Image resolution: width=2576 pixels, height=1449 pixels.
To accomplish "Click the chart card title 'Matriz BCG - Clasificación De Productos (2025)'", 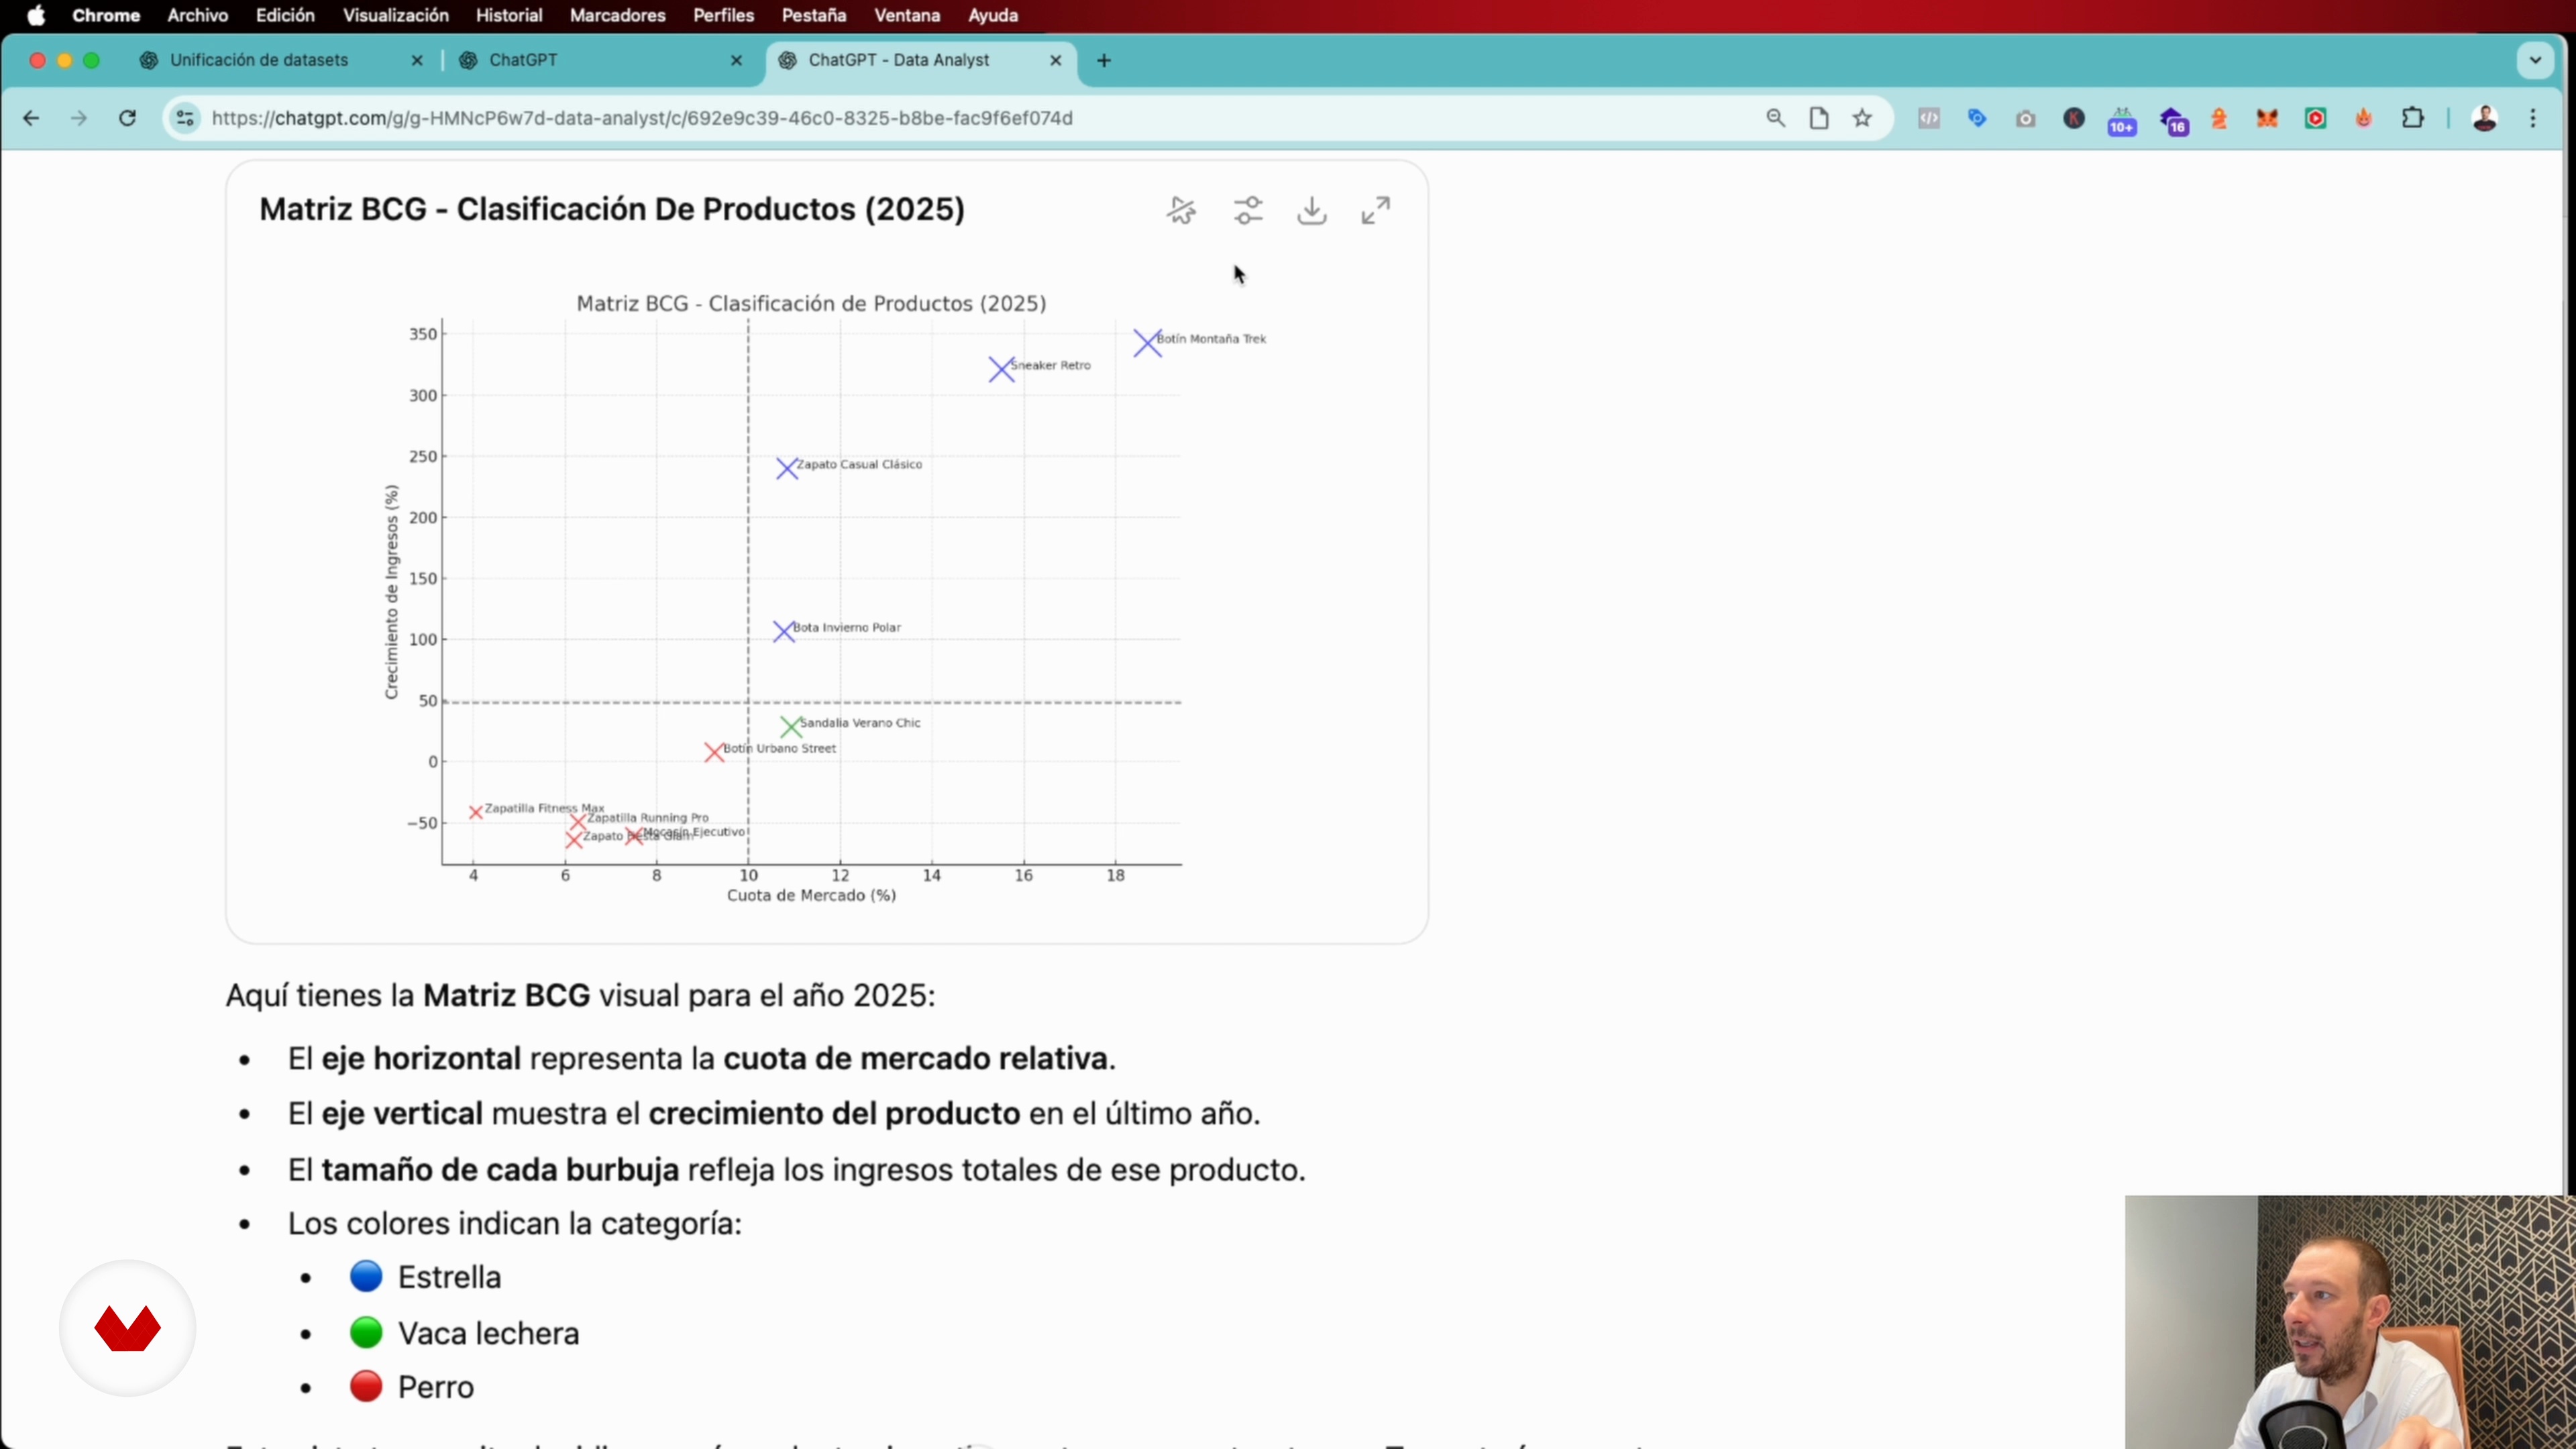I will tap(612, 209).
